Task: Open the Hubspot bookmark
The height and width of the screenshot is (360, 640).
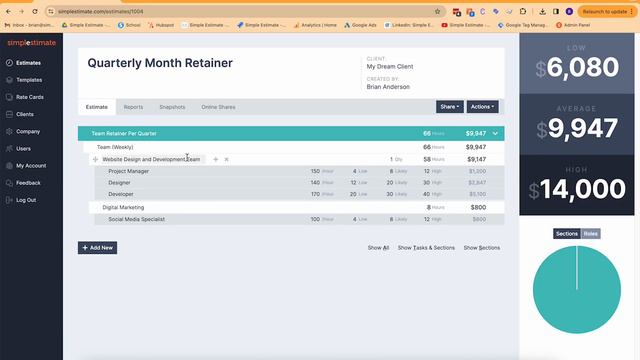Action: pyautogui.click(x=161, y=25)
